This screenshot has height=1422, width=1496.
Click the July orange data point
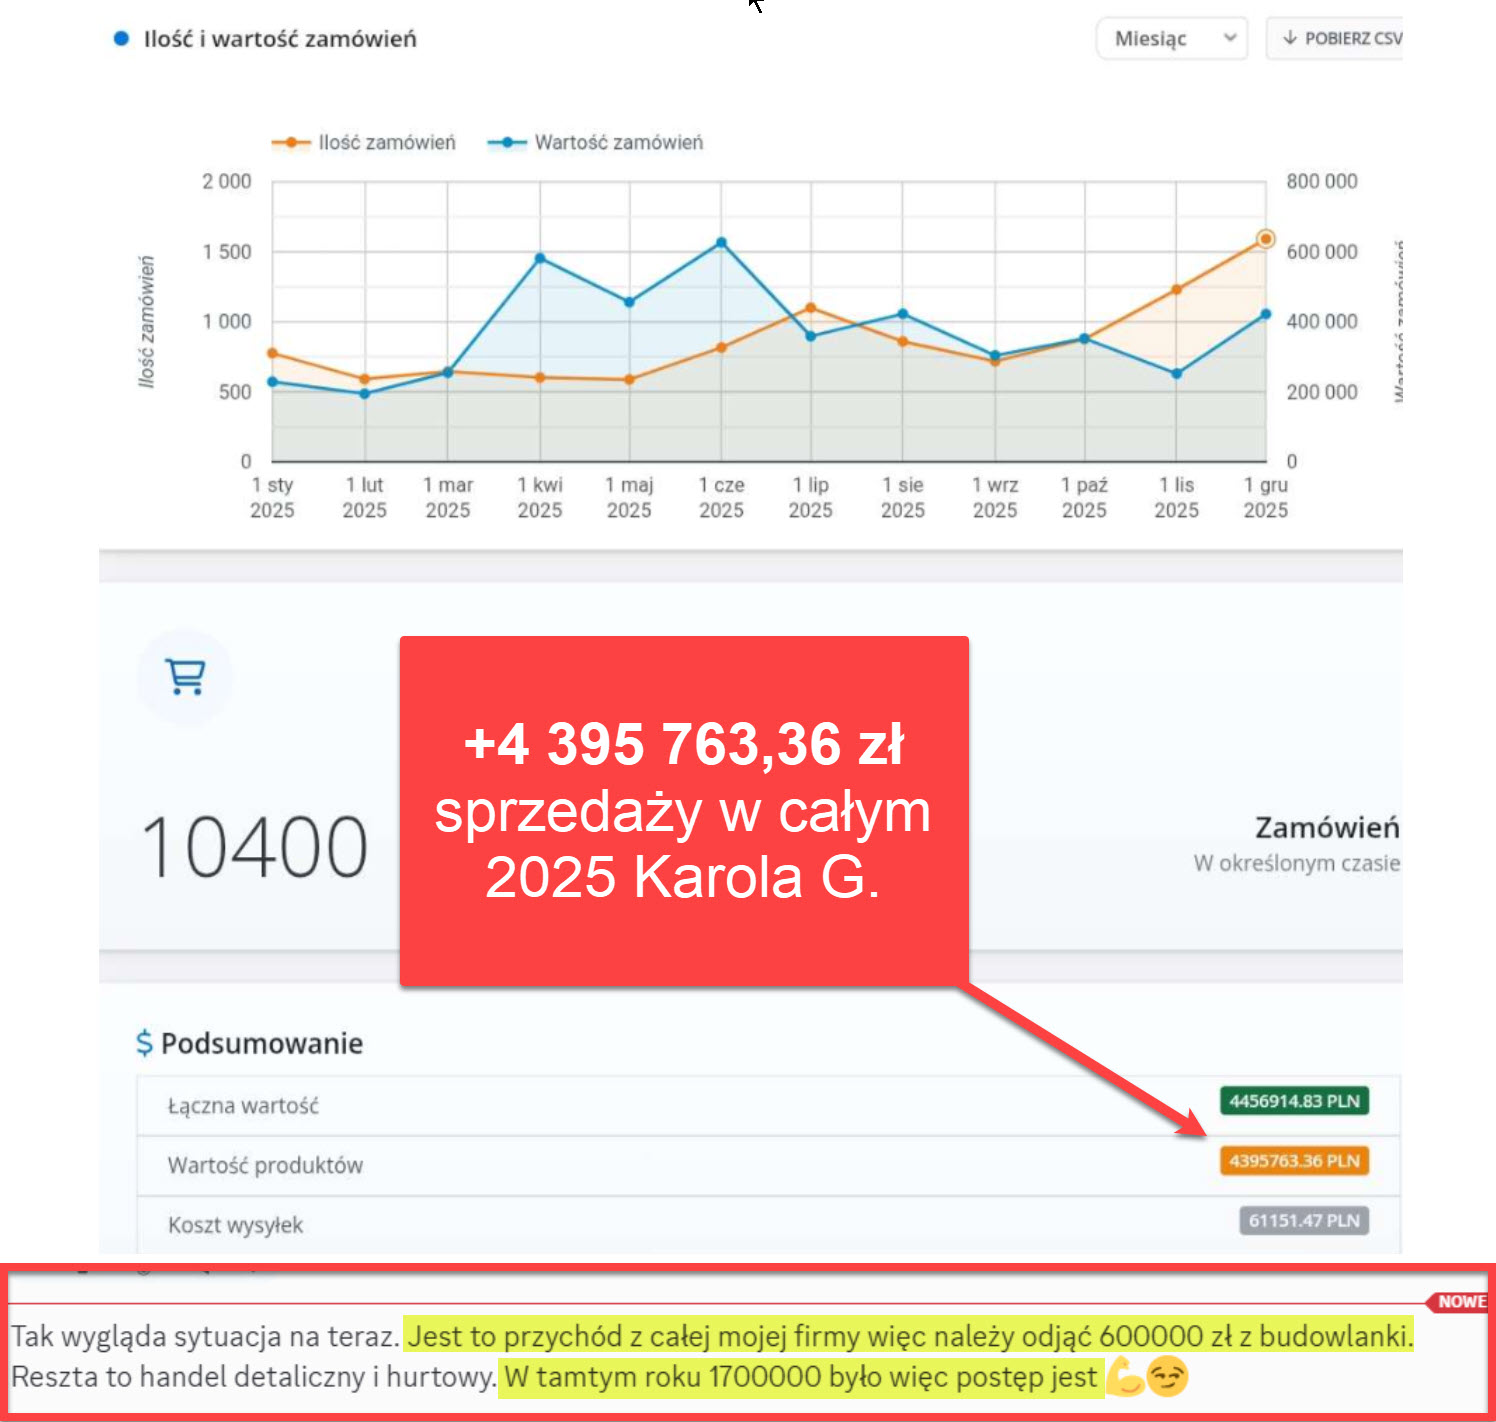tap(810, 308)
